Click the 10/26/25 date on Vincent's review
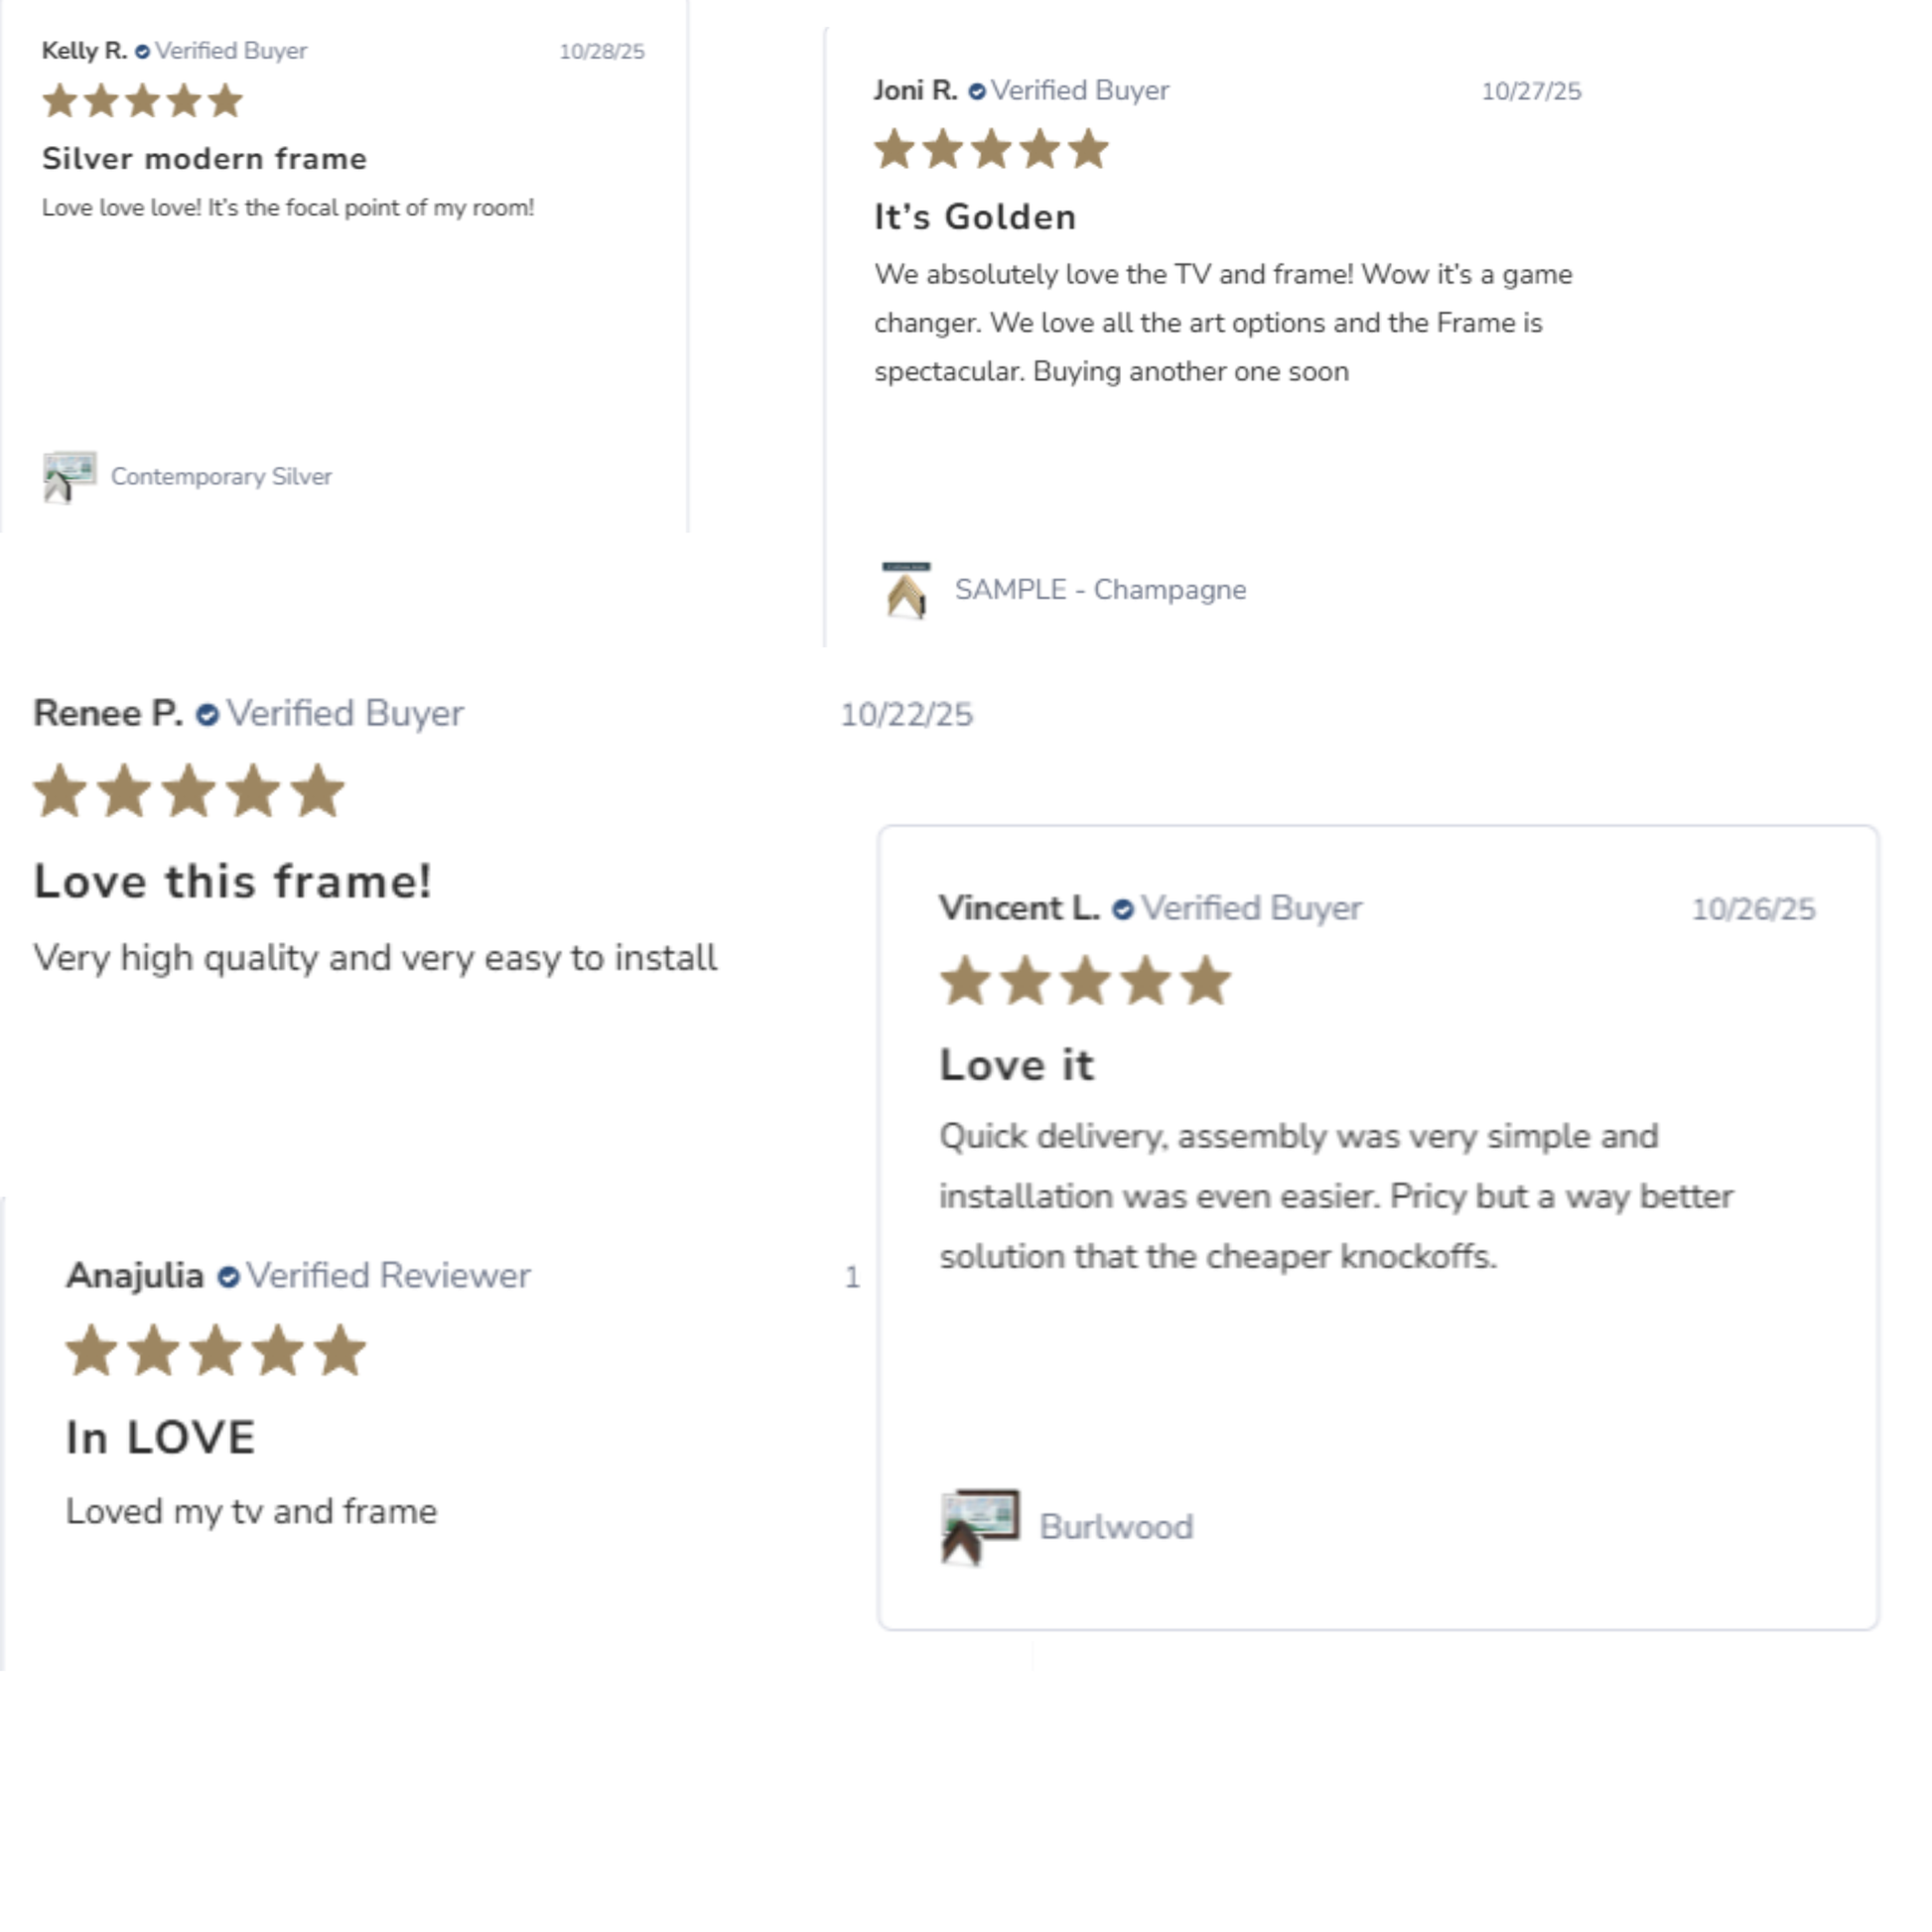 1753,909
